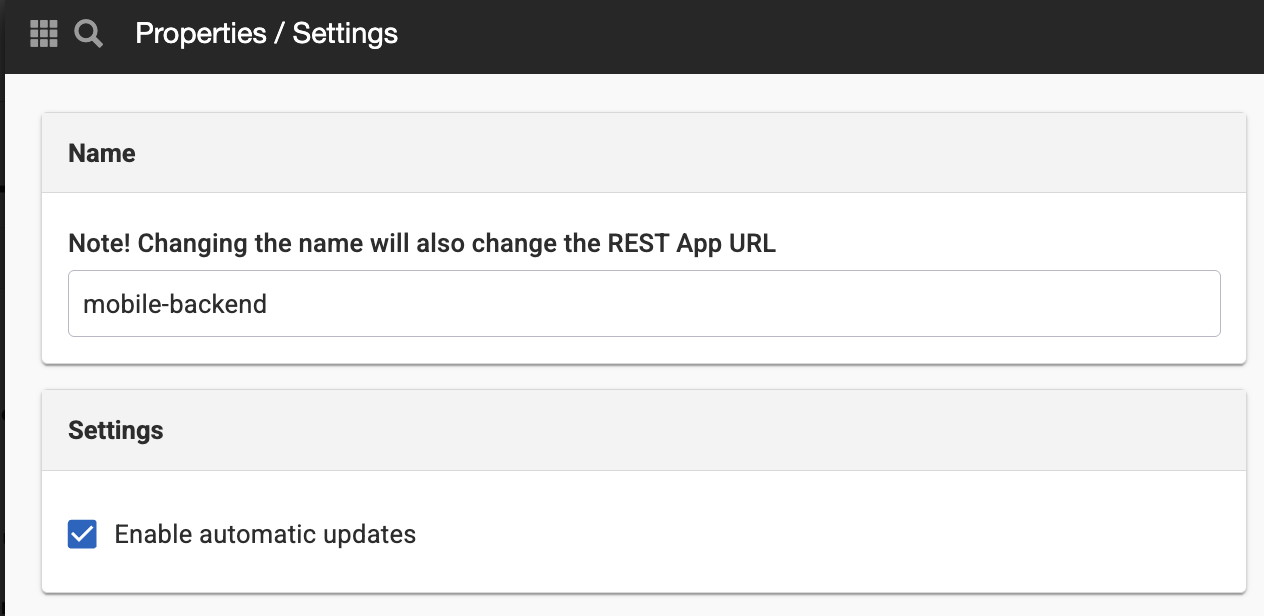Click the 'Settings' section header bar
The image size is (1264, 616).
pos(644,431)
